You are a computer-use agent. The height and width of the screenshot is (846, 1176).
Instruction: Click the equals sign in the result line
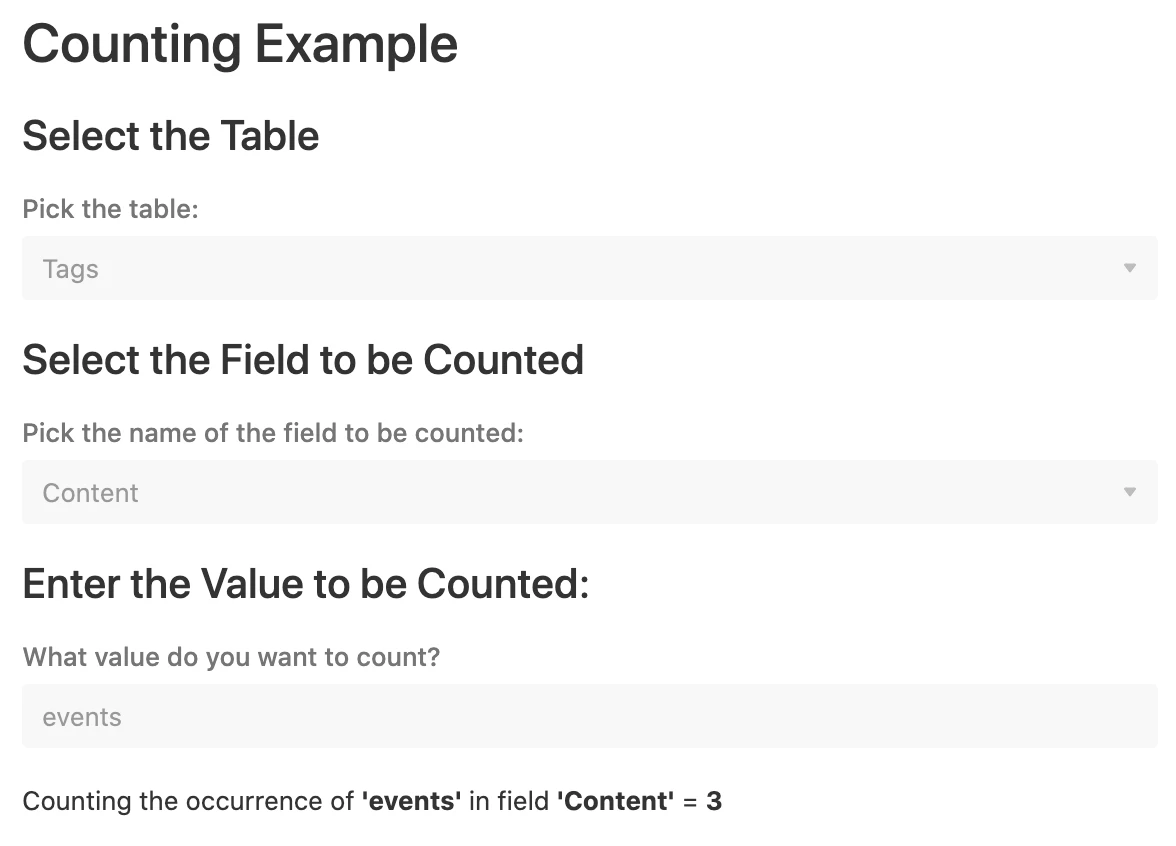pyautogui.click(x=690, y=802)
